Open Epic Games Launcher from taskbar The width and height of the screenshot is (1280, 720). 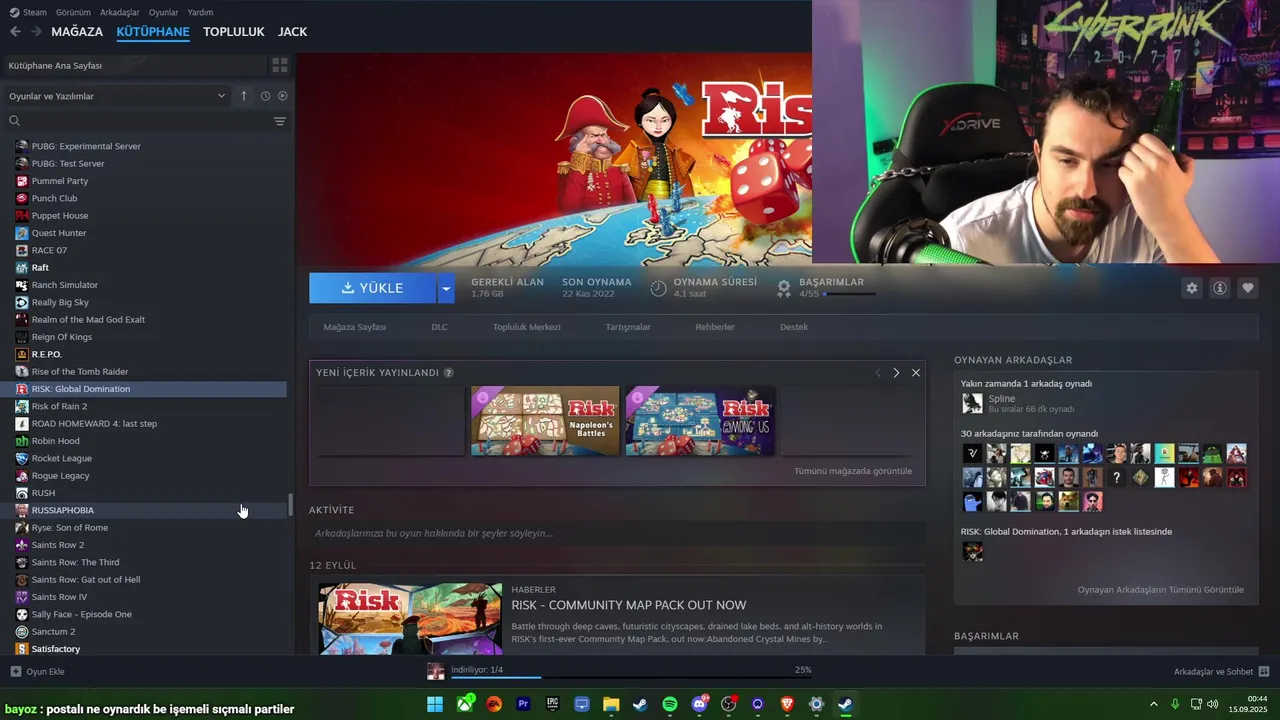[x=553, y=704]
